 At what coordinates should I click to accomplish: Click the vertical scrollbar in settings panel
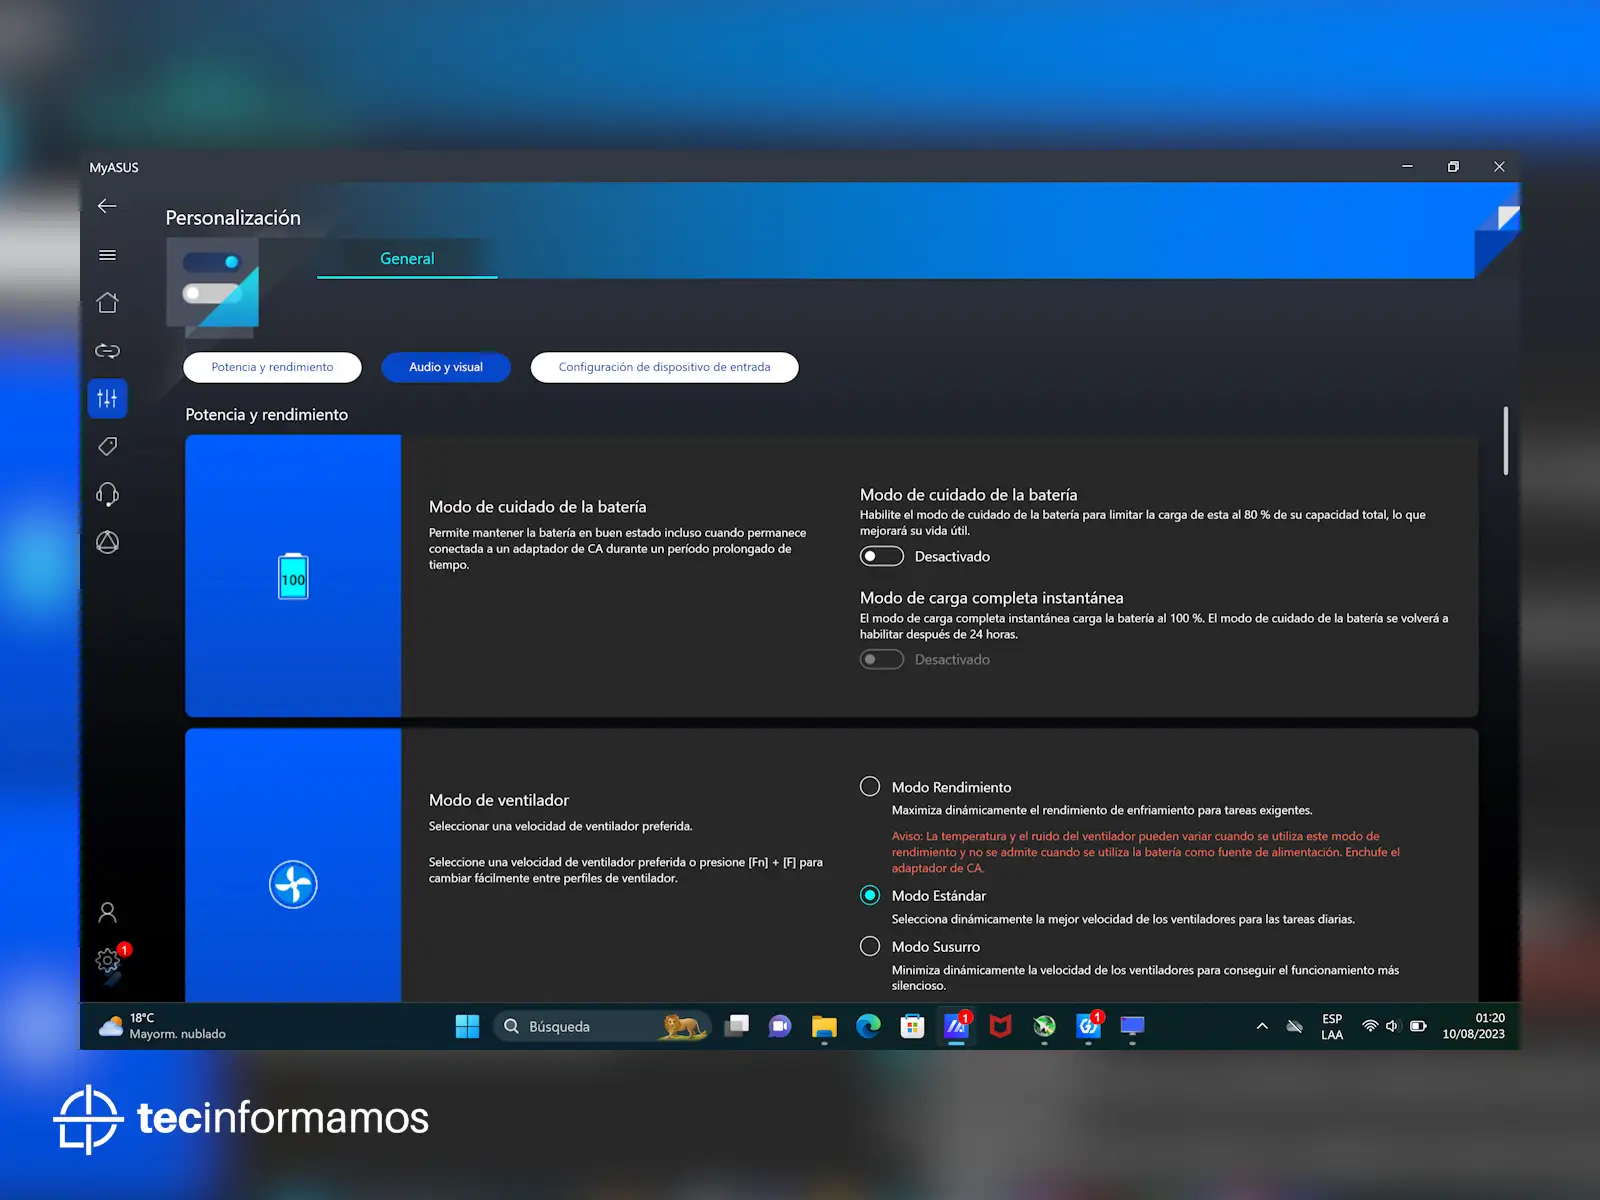[1505, 441]
